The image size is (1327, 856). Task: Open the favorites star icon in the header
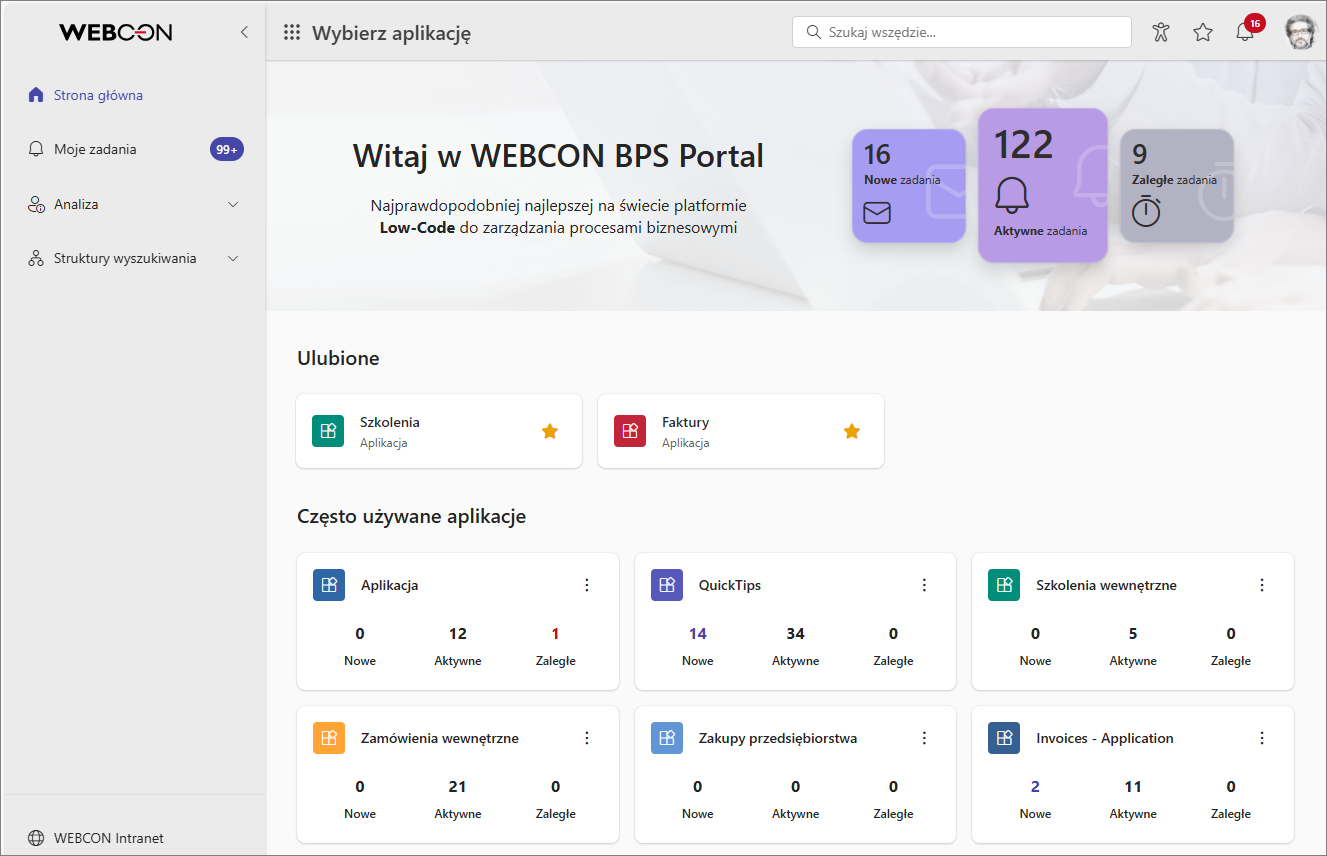coord(1203,32)
